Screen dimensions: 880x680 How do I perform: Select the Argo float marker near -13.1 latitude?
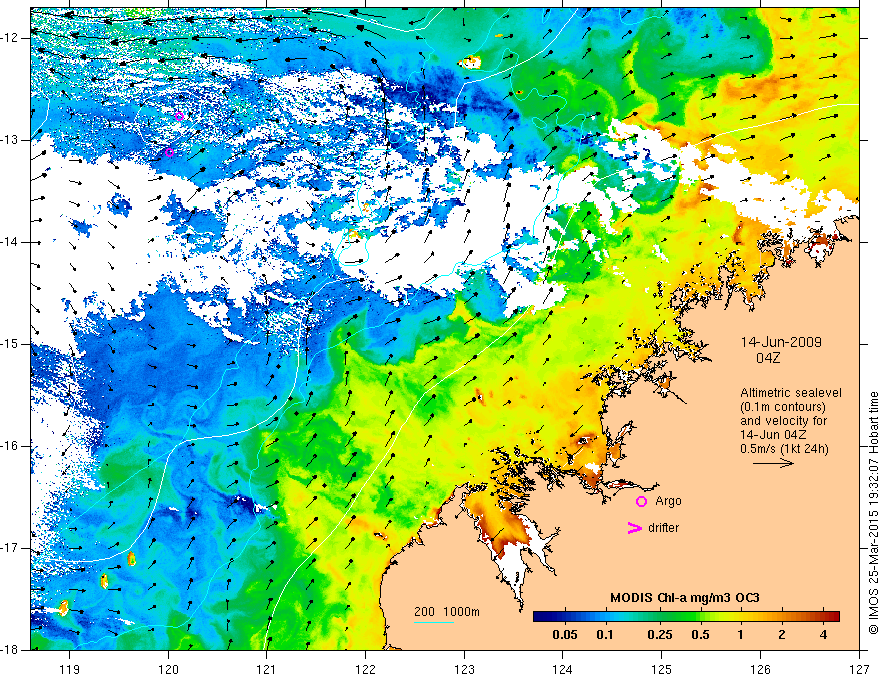coord(169,152)
